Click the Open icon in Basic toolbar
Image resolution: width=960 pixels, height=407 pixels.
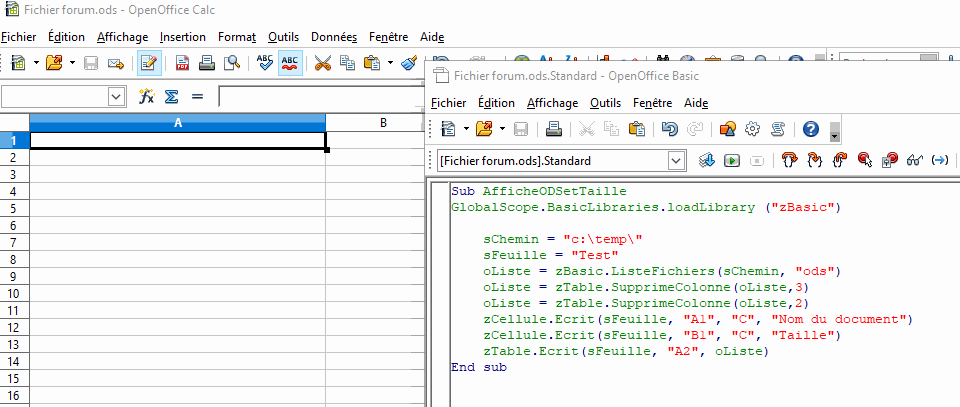pos(485,129)
